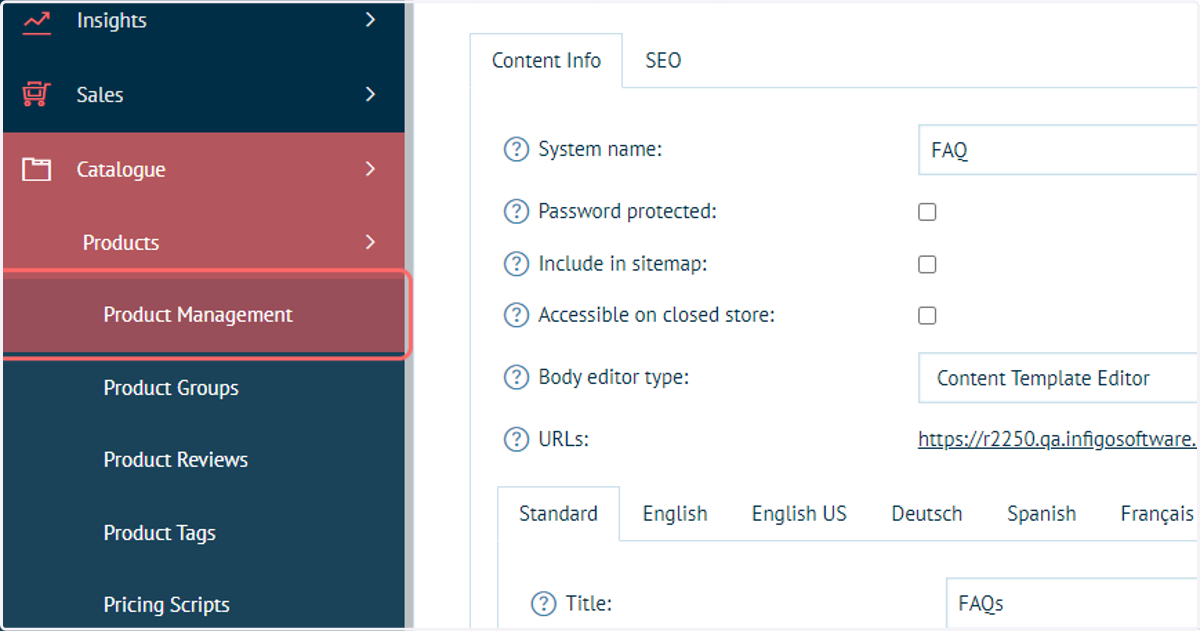Open the Body editor type dropdown
The height and width of the screenshot is (631, 1200).
pyautogui.click(x=1058, y=379)
